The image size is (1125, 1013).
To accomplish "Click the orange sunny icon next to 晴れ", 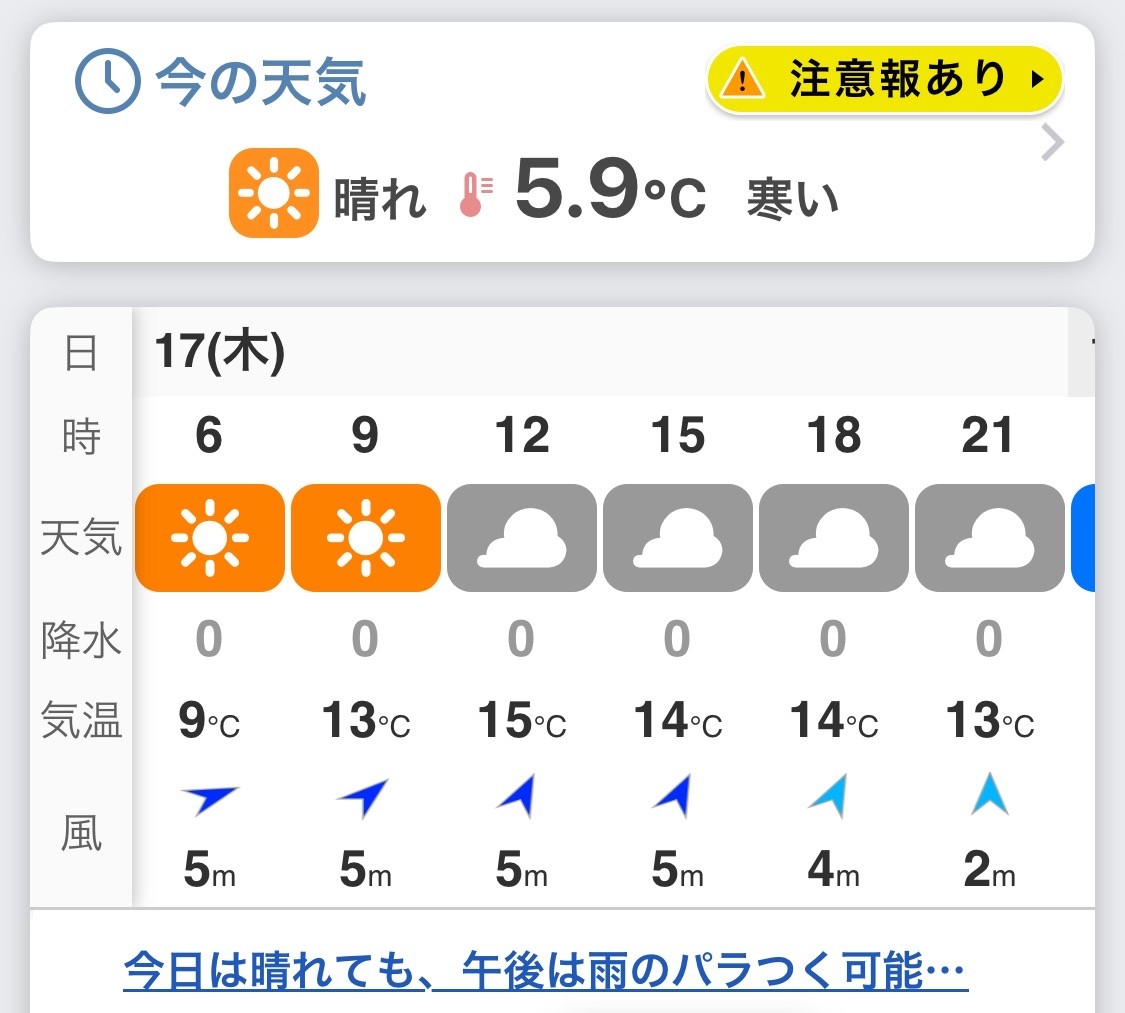I will 273,192.
